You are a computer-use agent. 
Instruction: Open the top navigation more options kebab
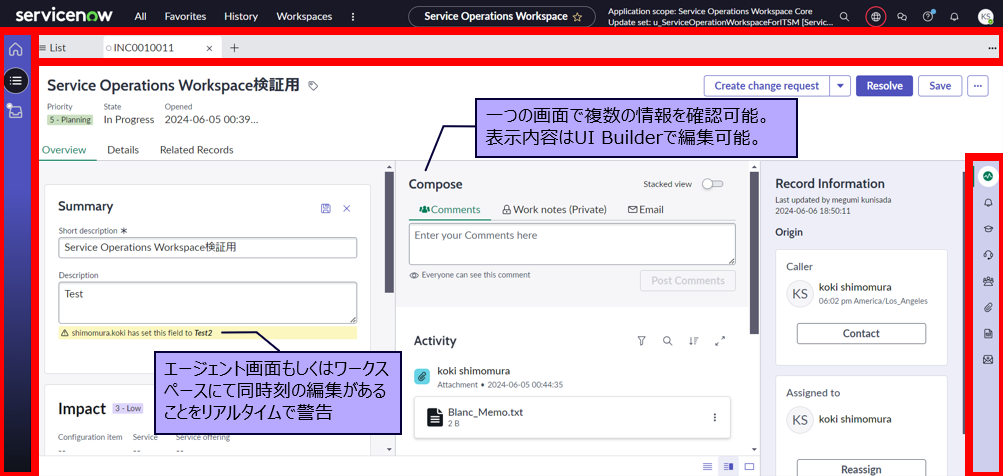[353, 17]
